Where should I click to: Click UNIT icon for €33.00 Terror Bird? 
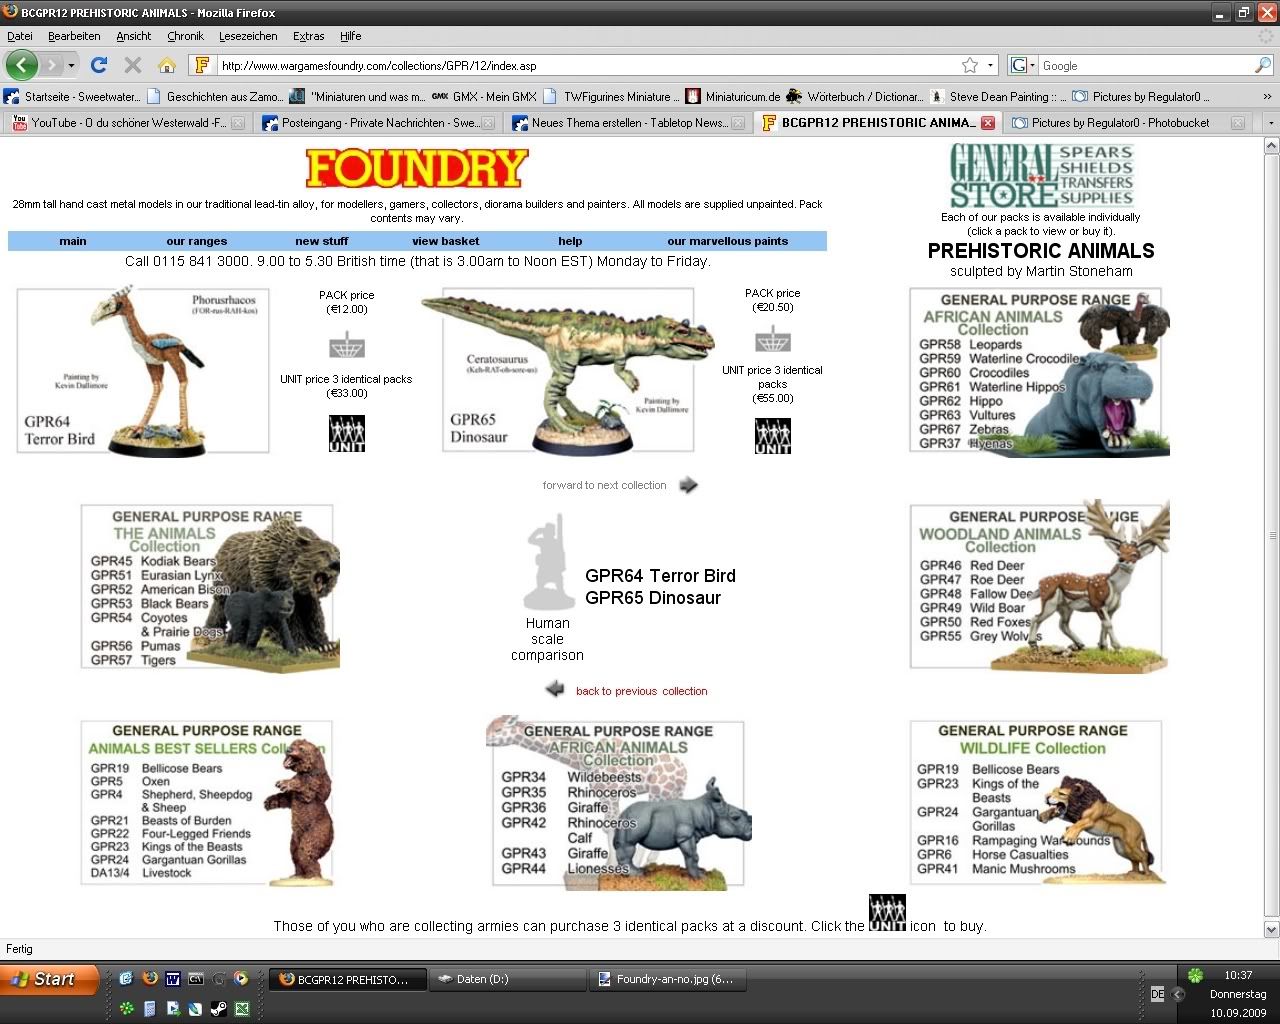[x=347, y=433]
